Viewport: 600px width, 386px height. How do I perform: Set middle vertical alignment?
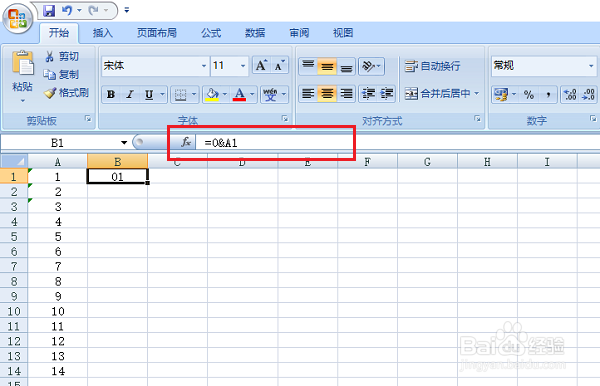point(327,66)
